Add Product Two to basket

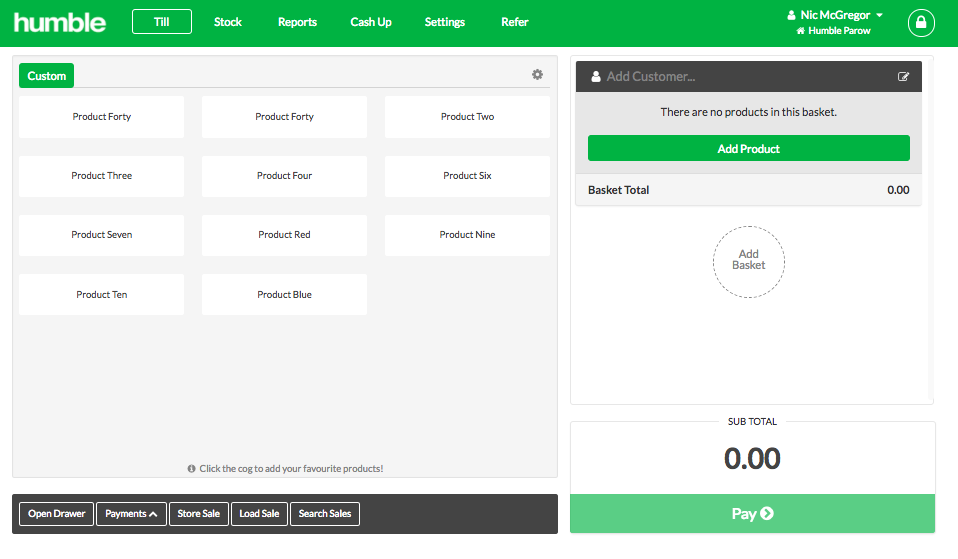point(467,117)
